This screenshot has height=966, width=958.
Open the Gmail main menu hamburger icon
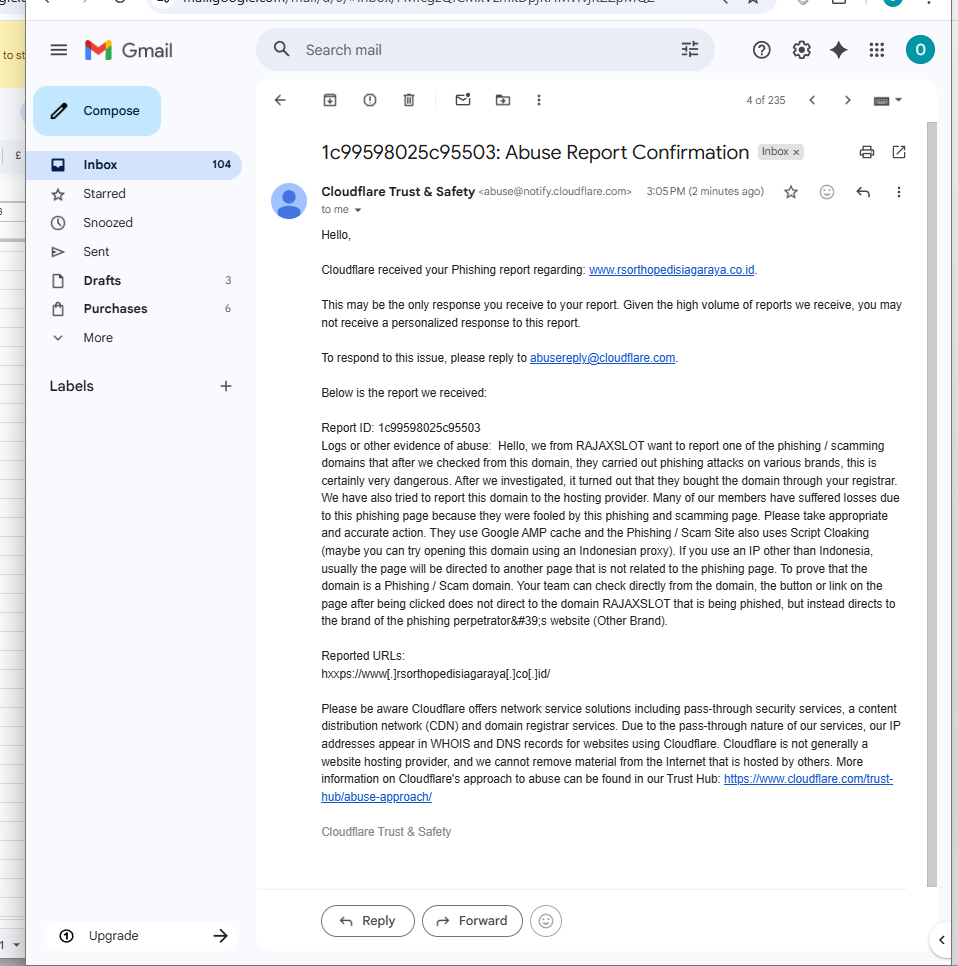(x=59, y=50)
